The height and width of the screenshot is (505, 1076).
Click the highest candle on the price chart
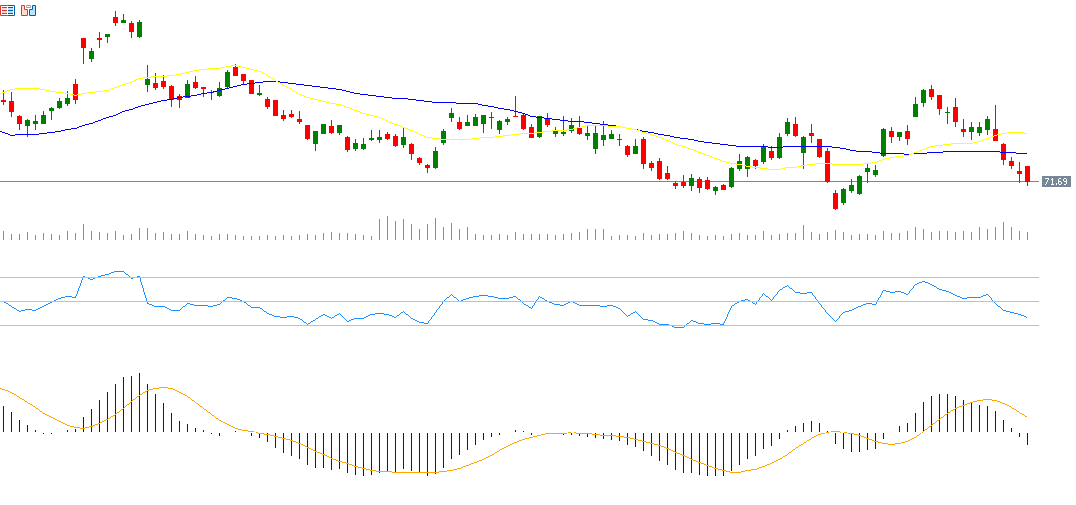pos(116,20)
